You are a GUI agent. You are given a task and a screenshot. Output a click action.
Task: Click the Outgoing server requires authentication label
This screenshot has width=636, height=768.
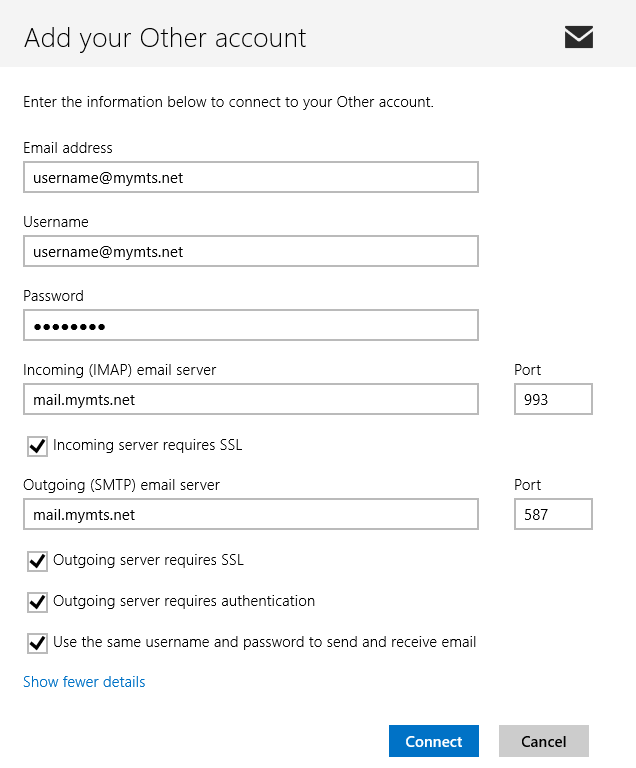click(x=184, y=601)
